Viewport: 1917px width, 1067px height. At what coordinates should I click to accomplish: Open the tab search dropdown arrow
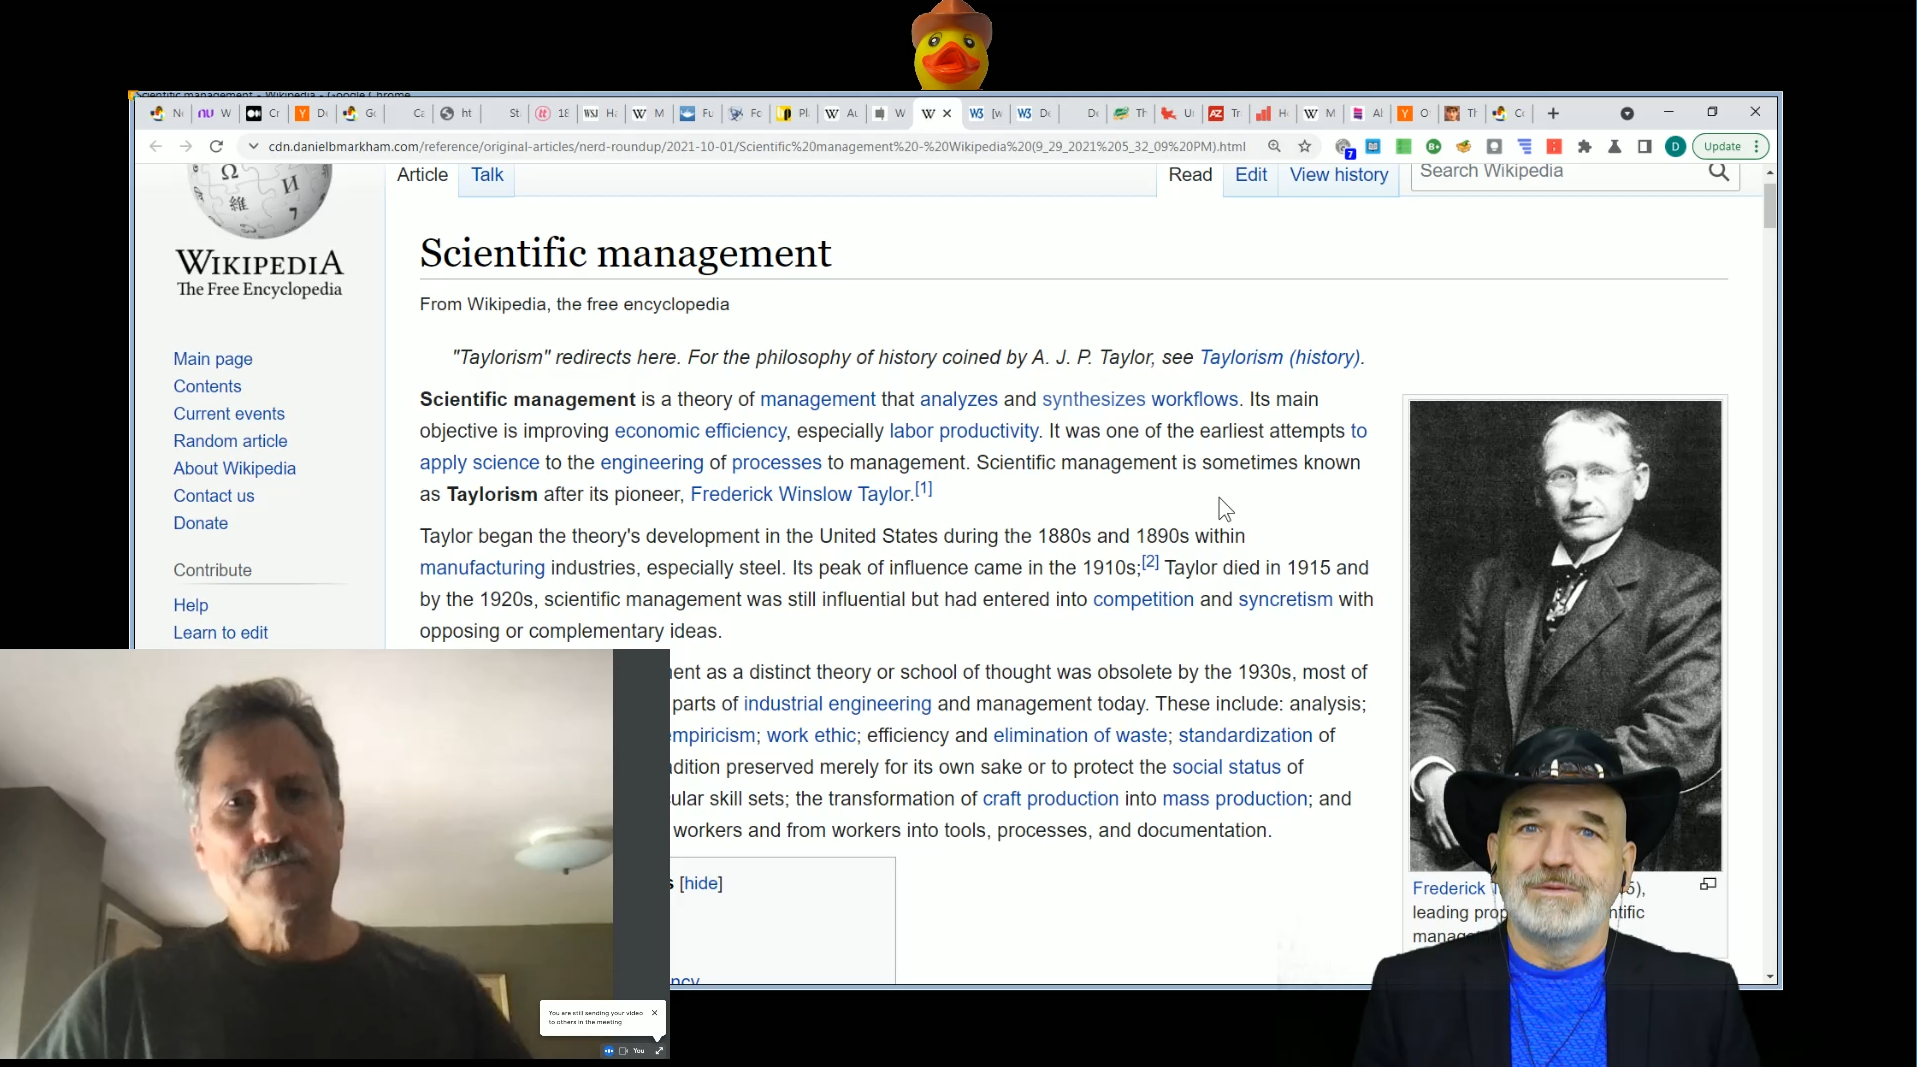click(1627, 113)
